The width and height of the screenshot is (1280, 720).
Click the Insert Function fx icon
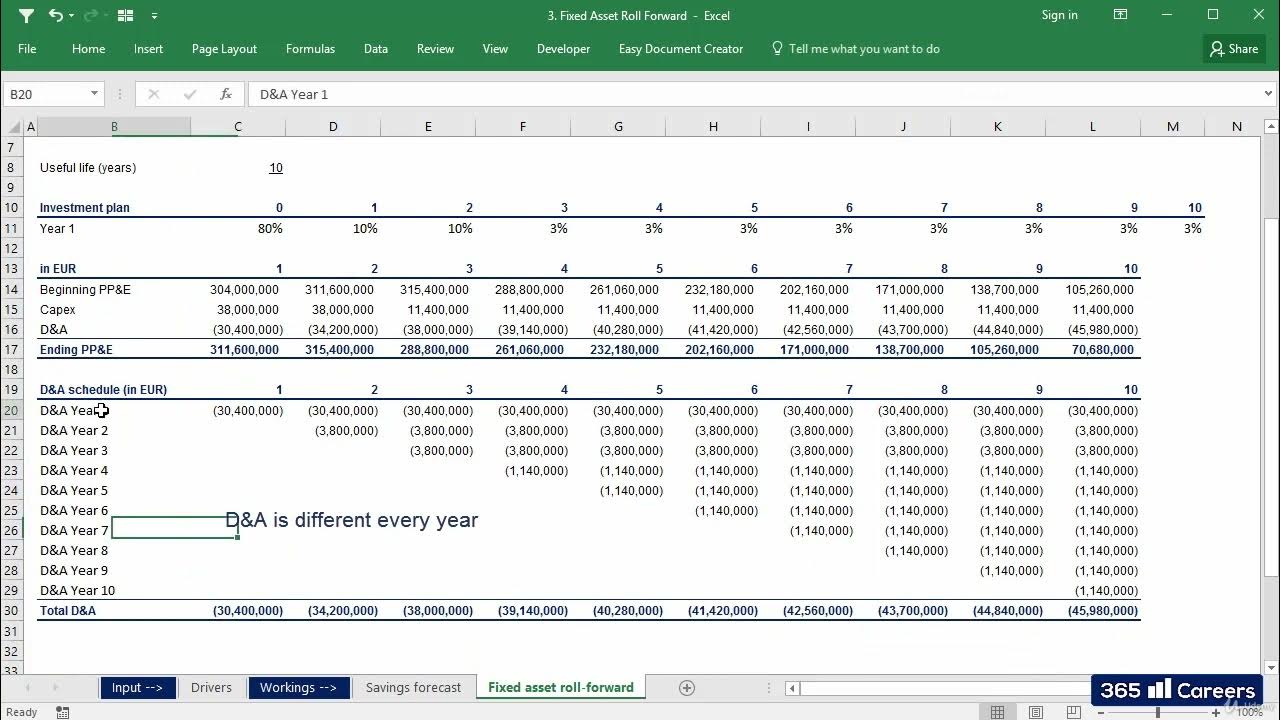pyautogui.click(x=226, y=94)
